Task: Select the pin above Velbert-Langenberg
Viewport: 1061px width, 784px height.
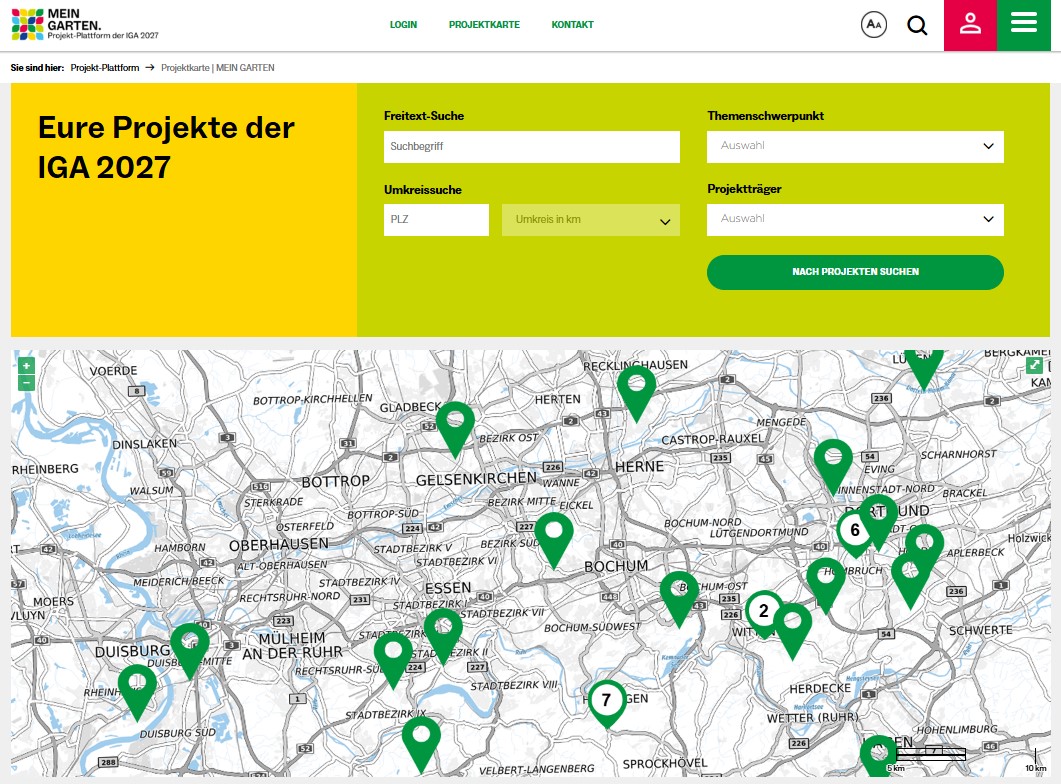Action: (421, 744)
